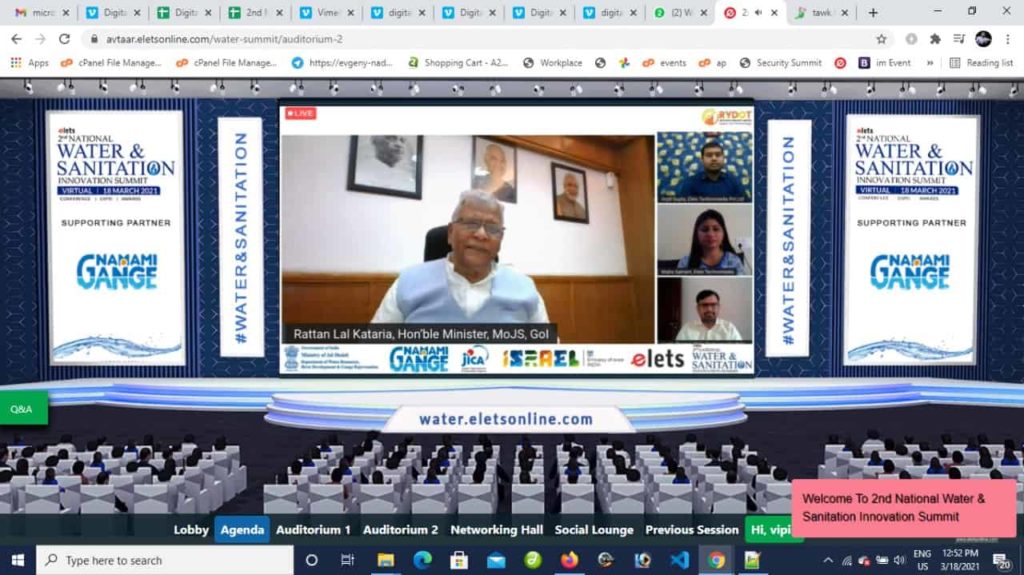Open the Apps grid in bookmarks bar
Screen dimensions: 1024x575
[29, 63]
